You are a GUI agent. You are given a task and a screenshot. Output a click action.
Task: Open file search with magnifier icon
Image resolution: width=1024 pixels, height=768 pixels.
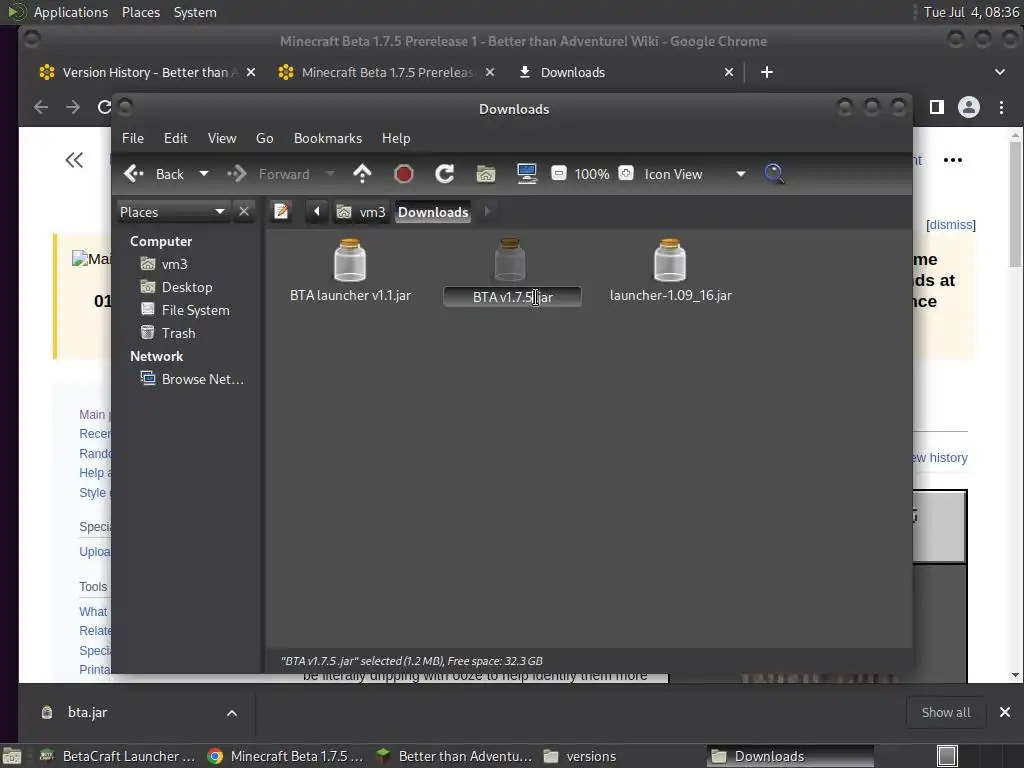(774, 174)
